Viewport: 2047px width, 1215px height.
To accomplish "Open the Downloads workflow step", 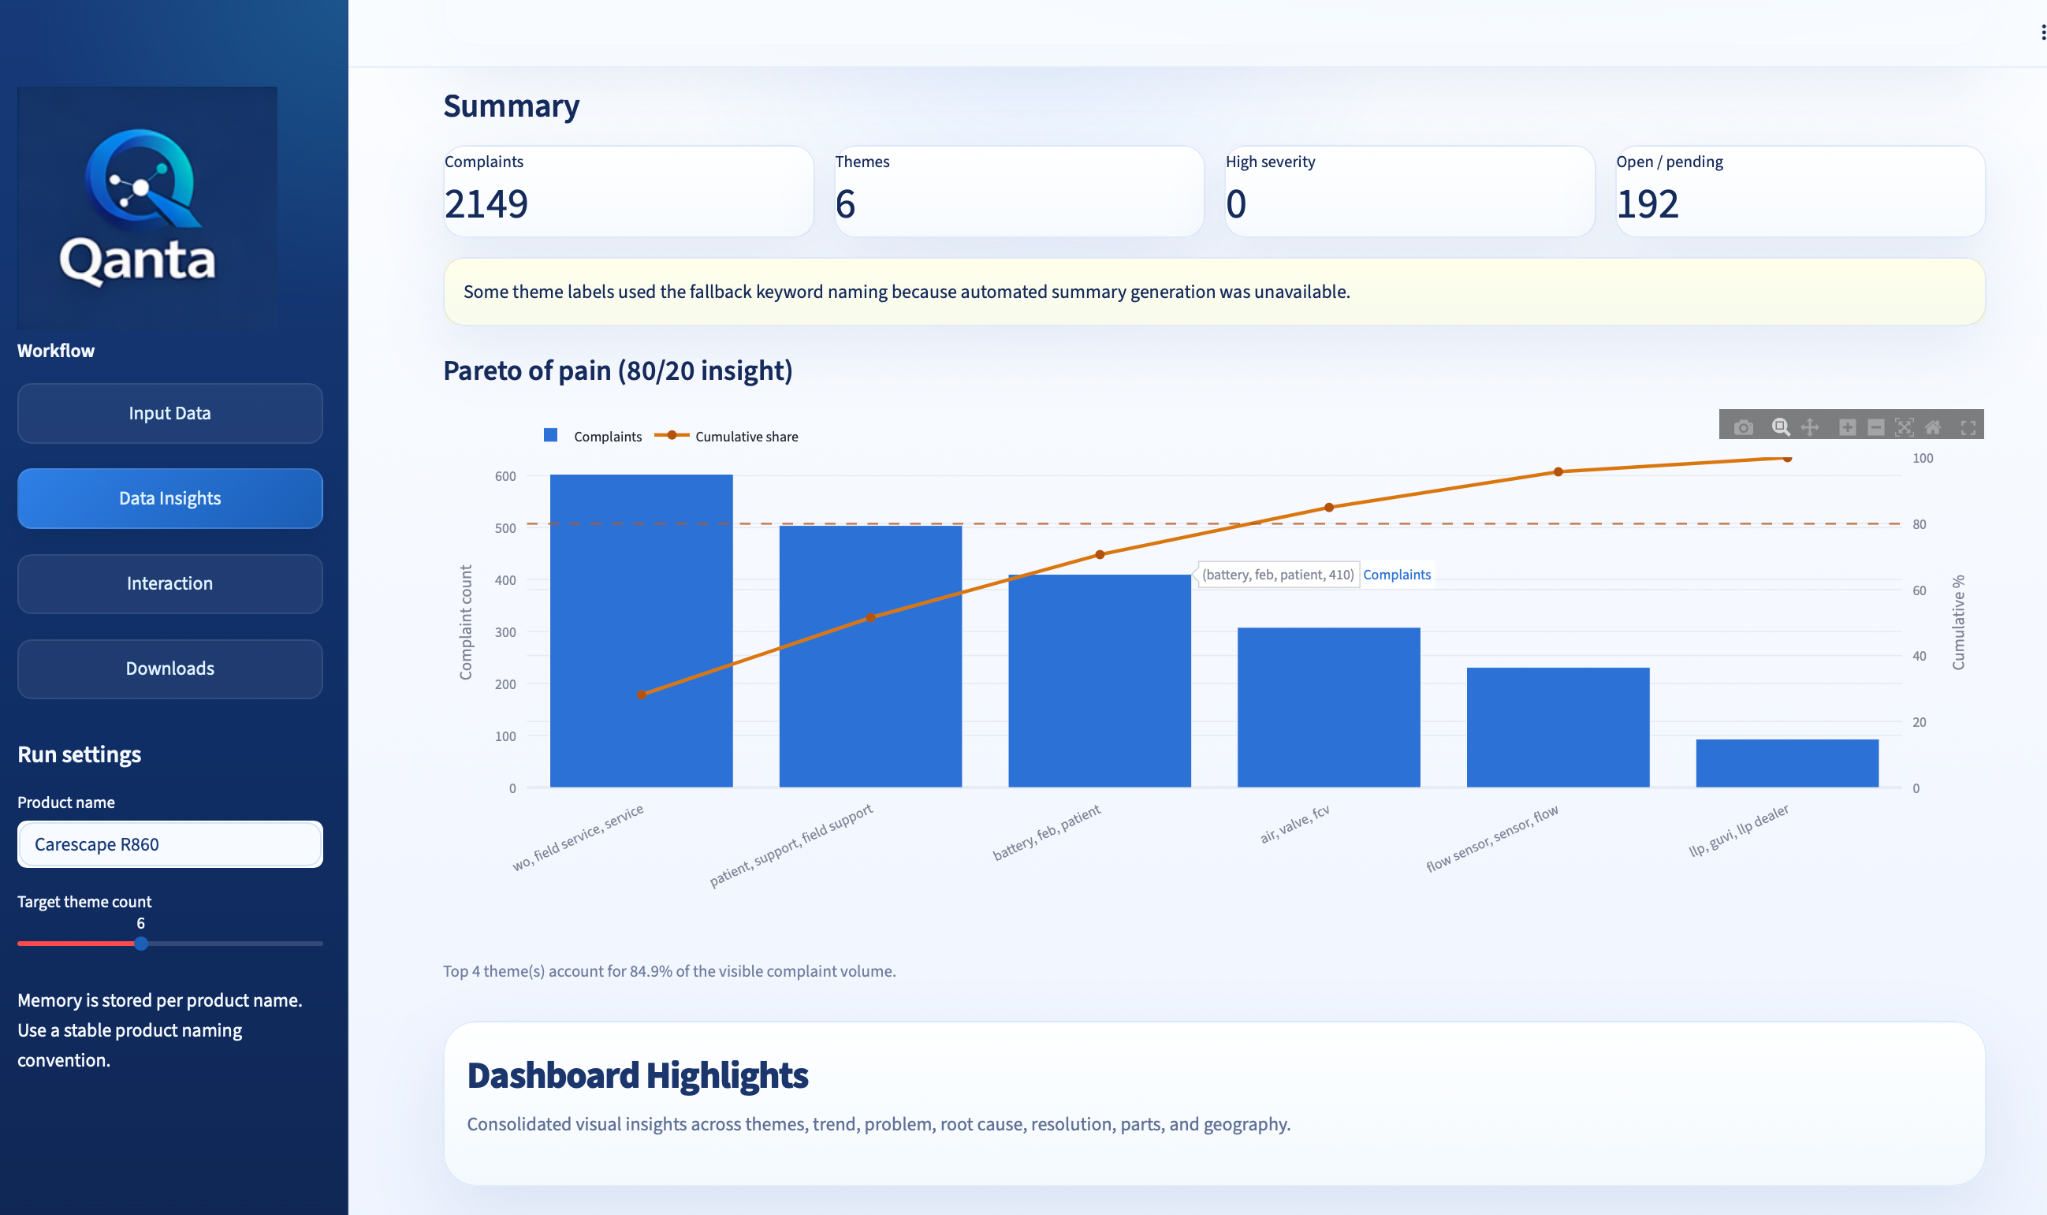I will pyautogui.click(x=170, y=668).
